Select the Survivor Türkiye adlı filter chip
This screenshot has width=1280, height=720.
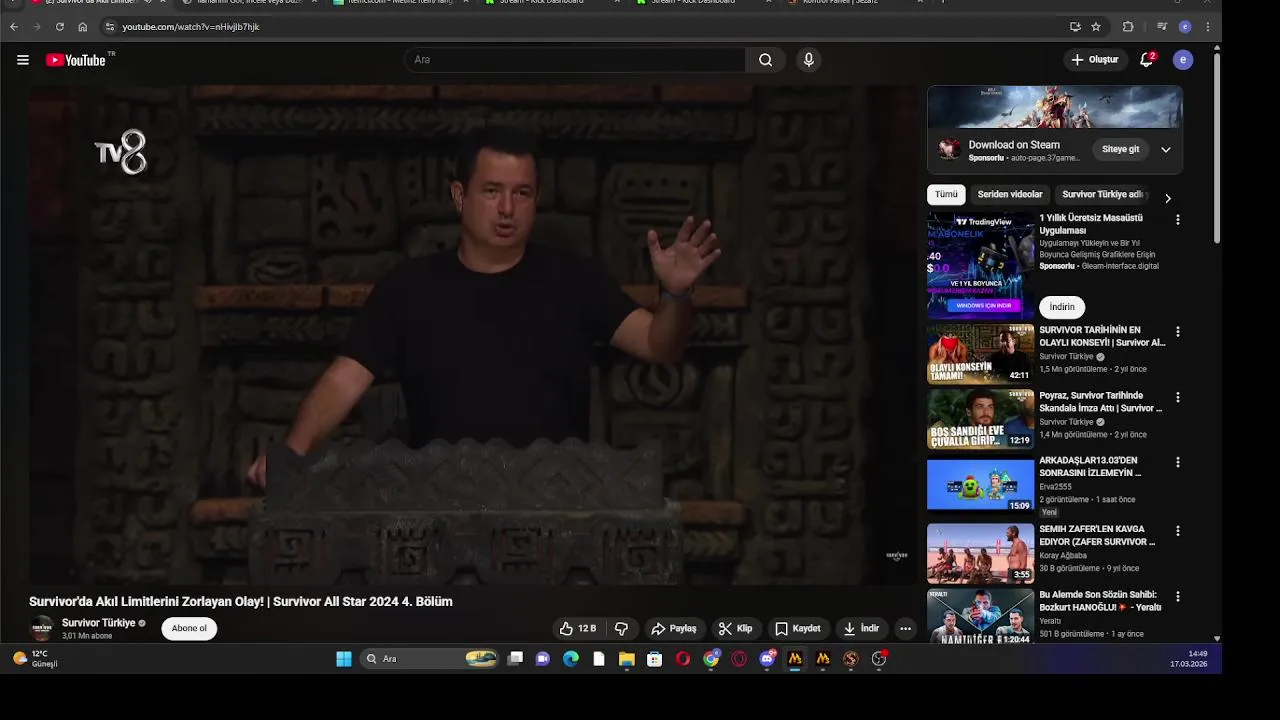[1103, 195]
